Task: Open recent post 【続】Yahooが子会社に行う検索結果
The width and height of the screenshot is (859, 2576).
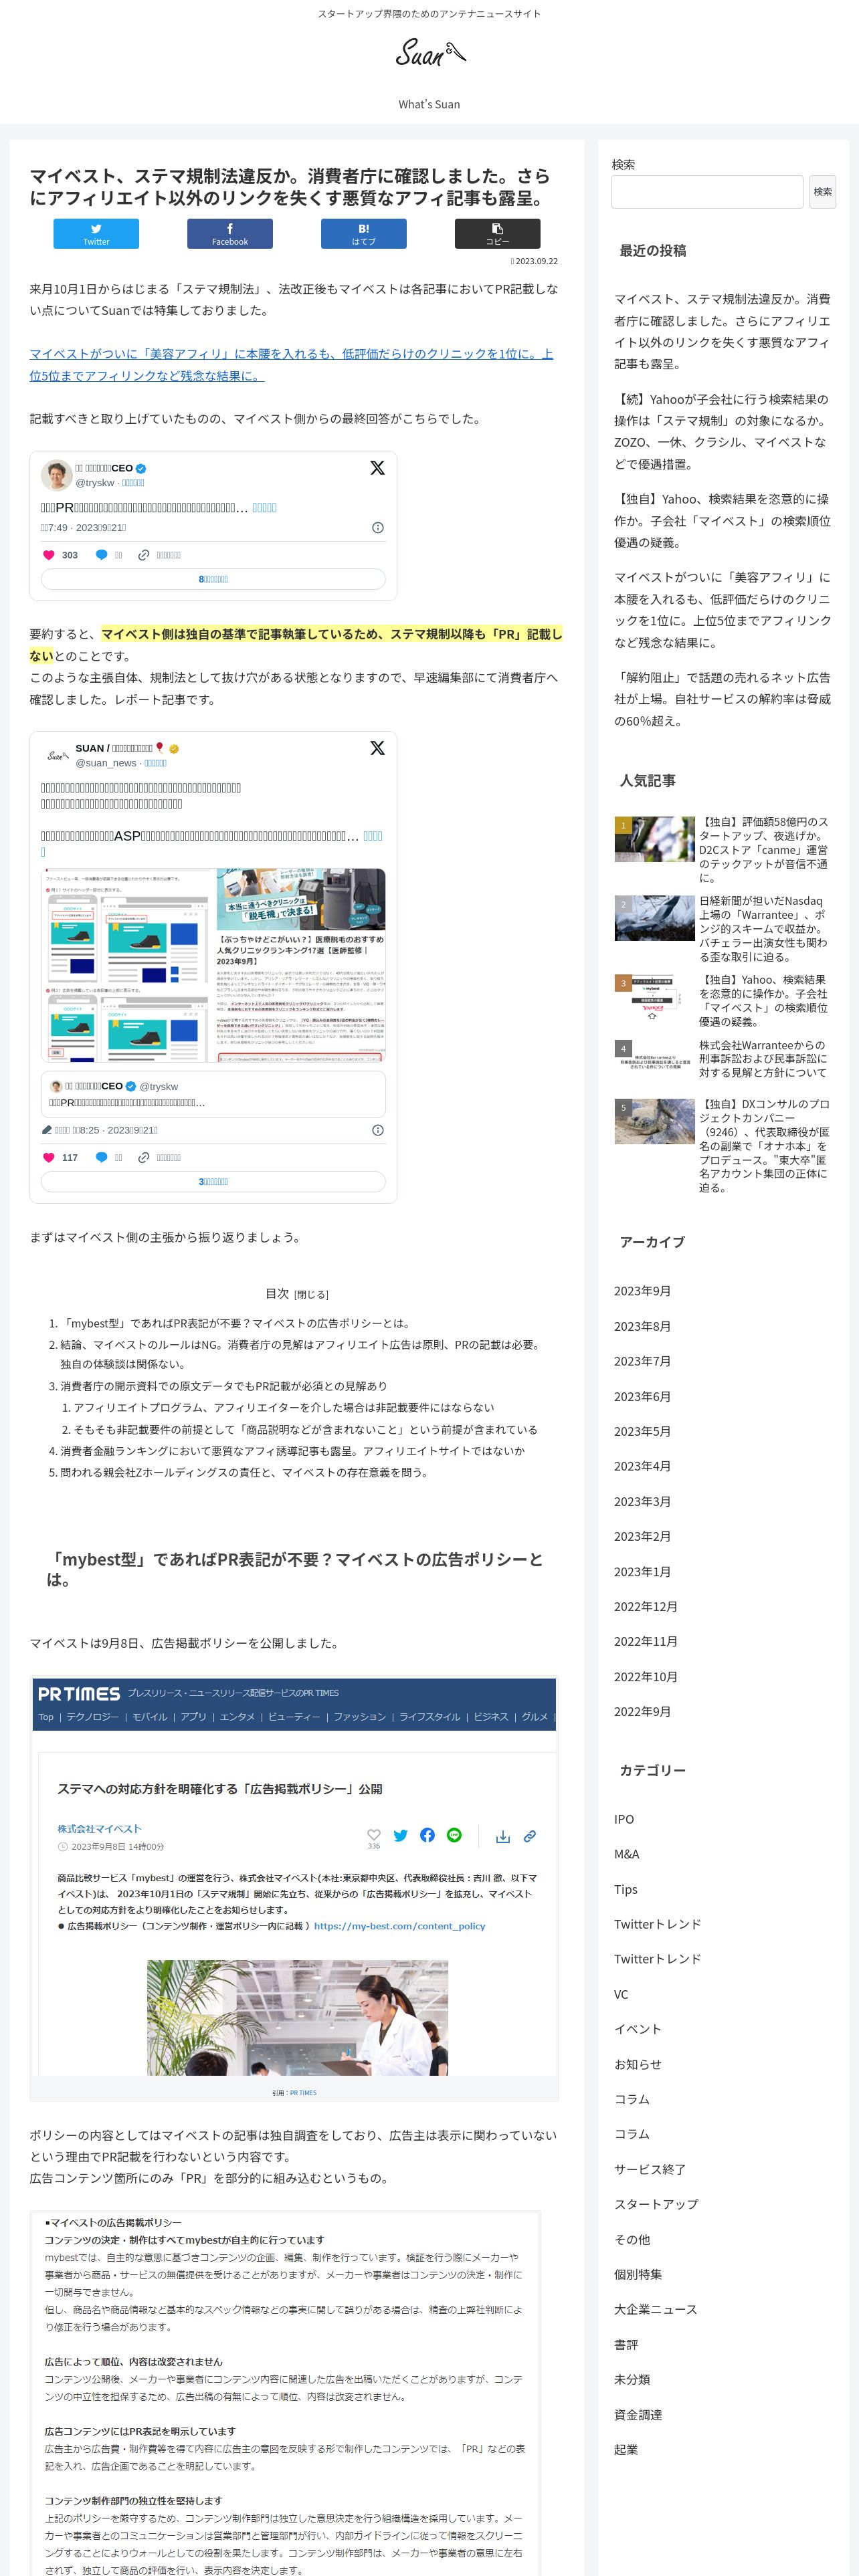Action: [721, 431]
